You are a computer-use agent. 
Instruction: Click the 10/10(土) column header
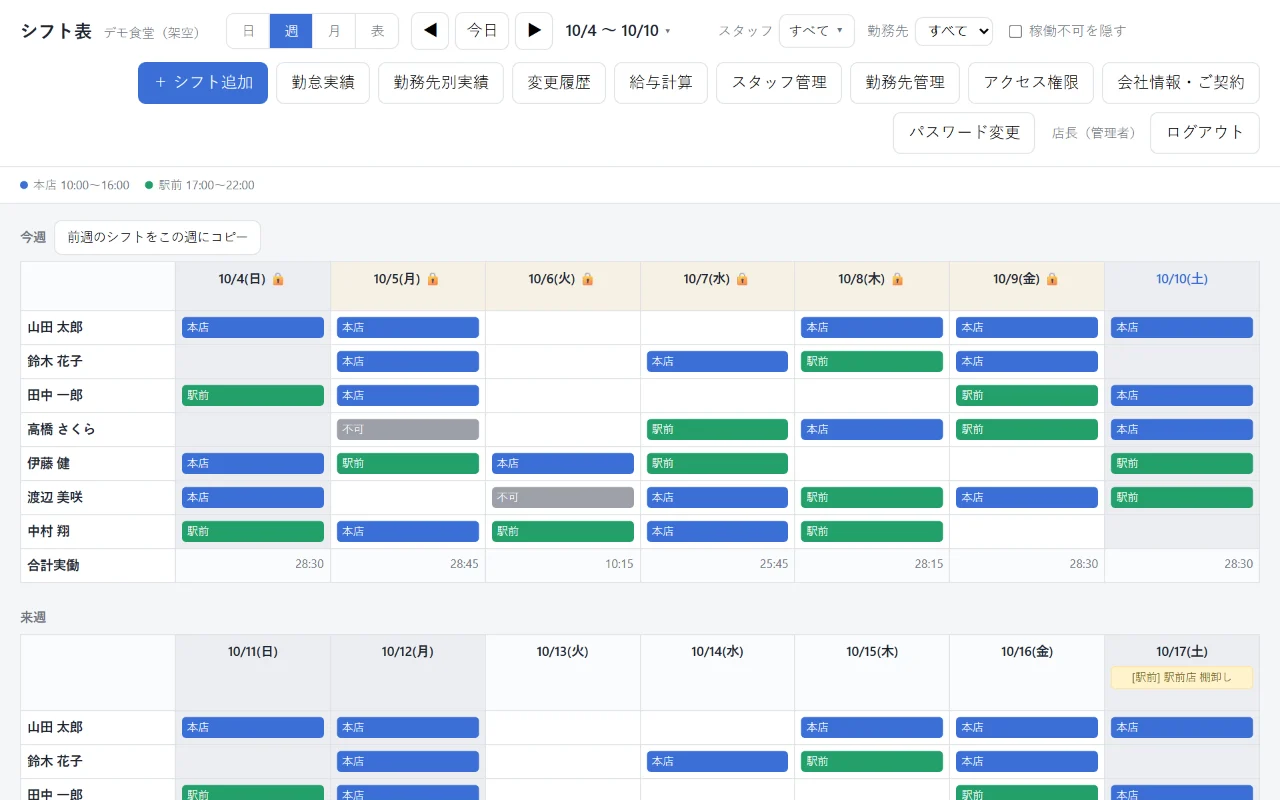[1182, 286]
